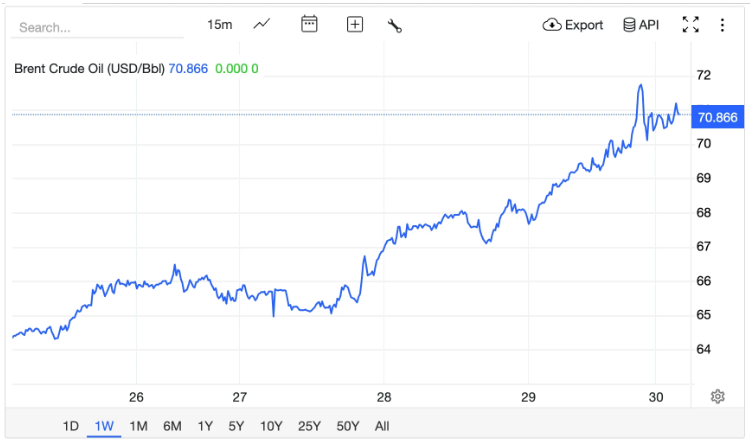Open the chart type line icon
Viewport: 750px width, 444px height.
tap(262, 25)
